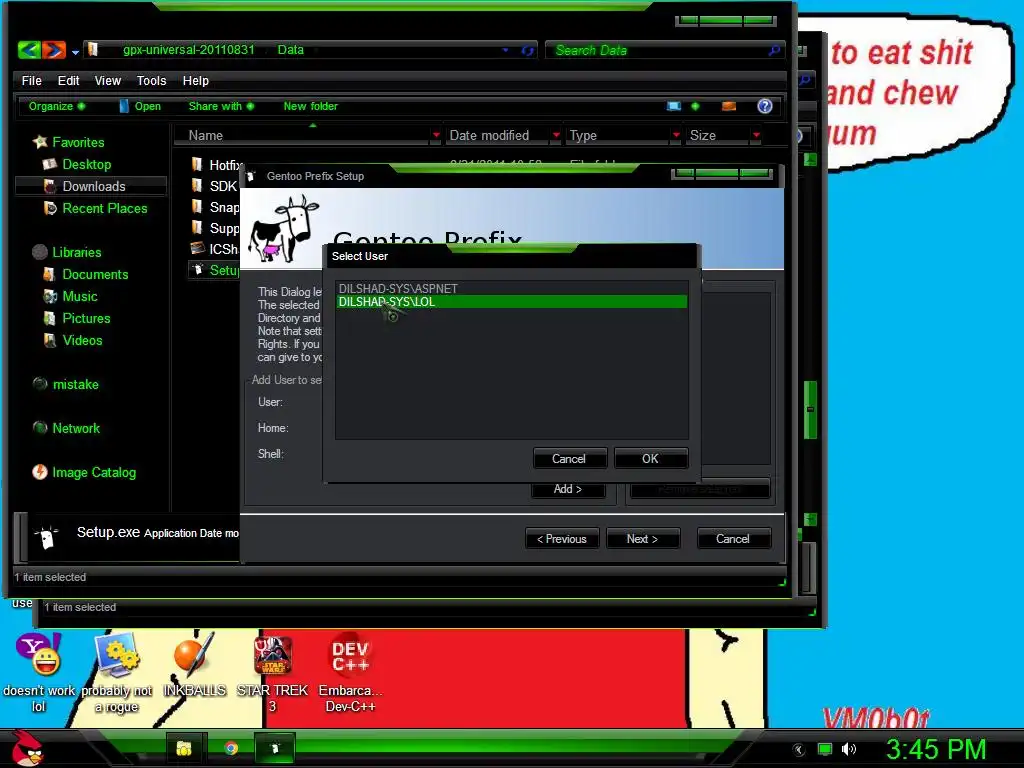The width and height of the screenshot is (1024, 768).
Task: Select Recent Places under Favorites
Action: coord(104,208)
